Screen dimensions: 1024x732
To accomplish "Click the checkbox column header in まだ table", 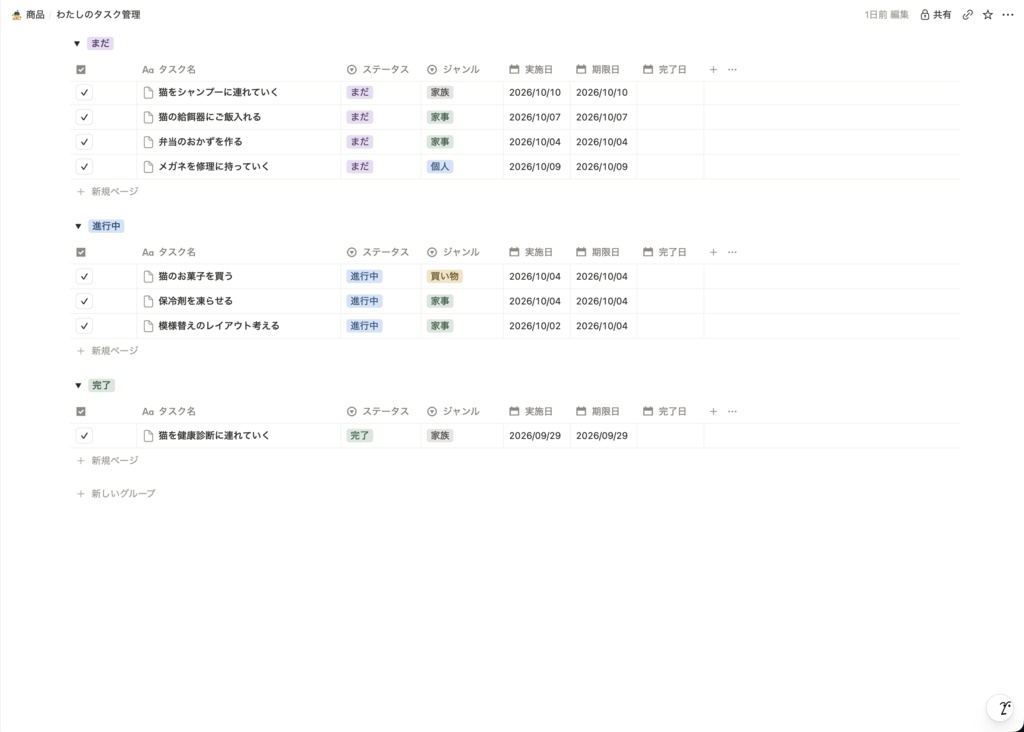I will click(81, 70).
